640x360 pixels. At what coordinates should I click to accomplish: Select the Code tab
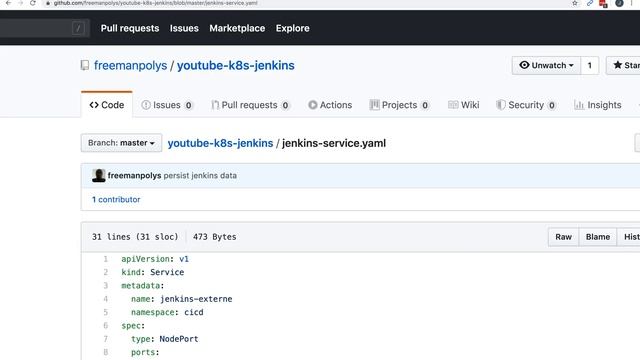point(107,105)
